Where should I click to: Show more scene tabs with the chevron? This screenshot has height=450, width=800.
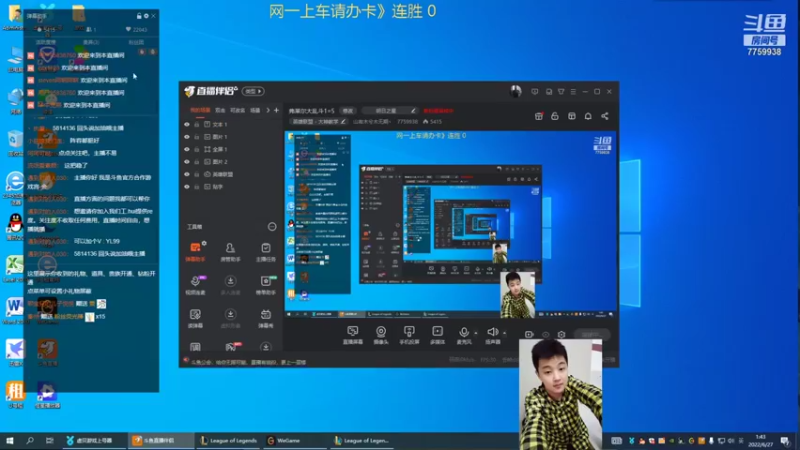tap(268, 110)
